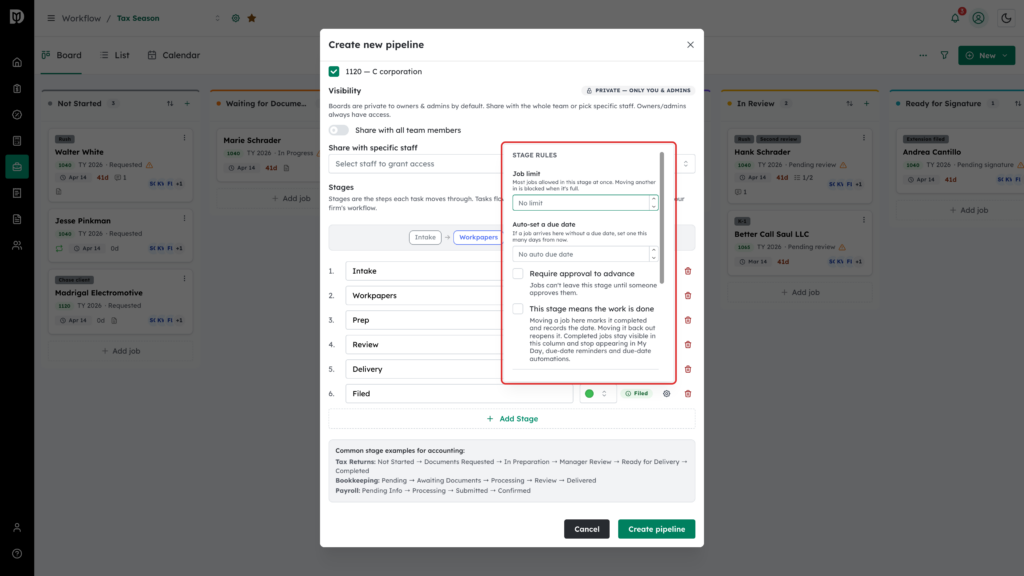Viewport: 1024px width, 576px height.
Task: Pick the green color swatch on Filed stage
Action: [589, 394]
